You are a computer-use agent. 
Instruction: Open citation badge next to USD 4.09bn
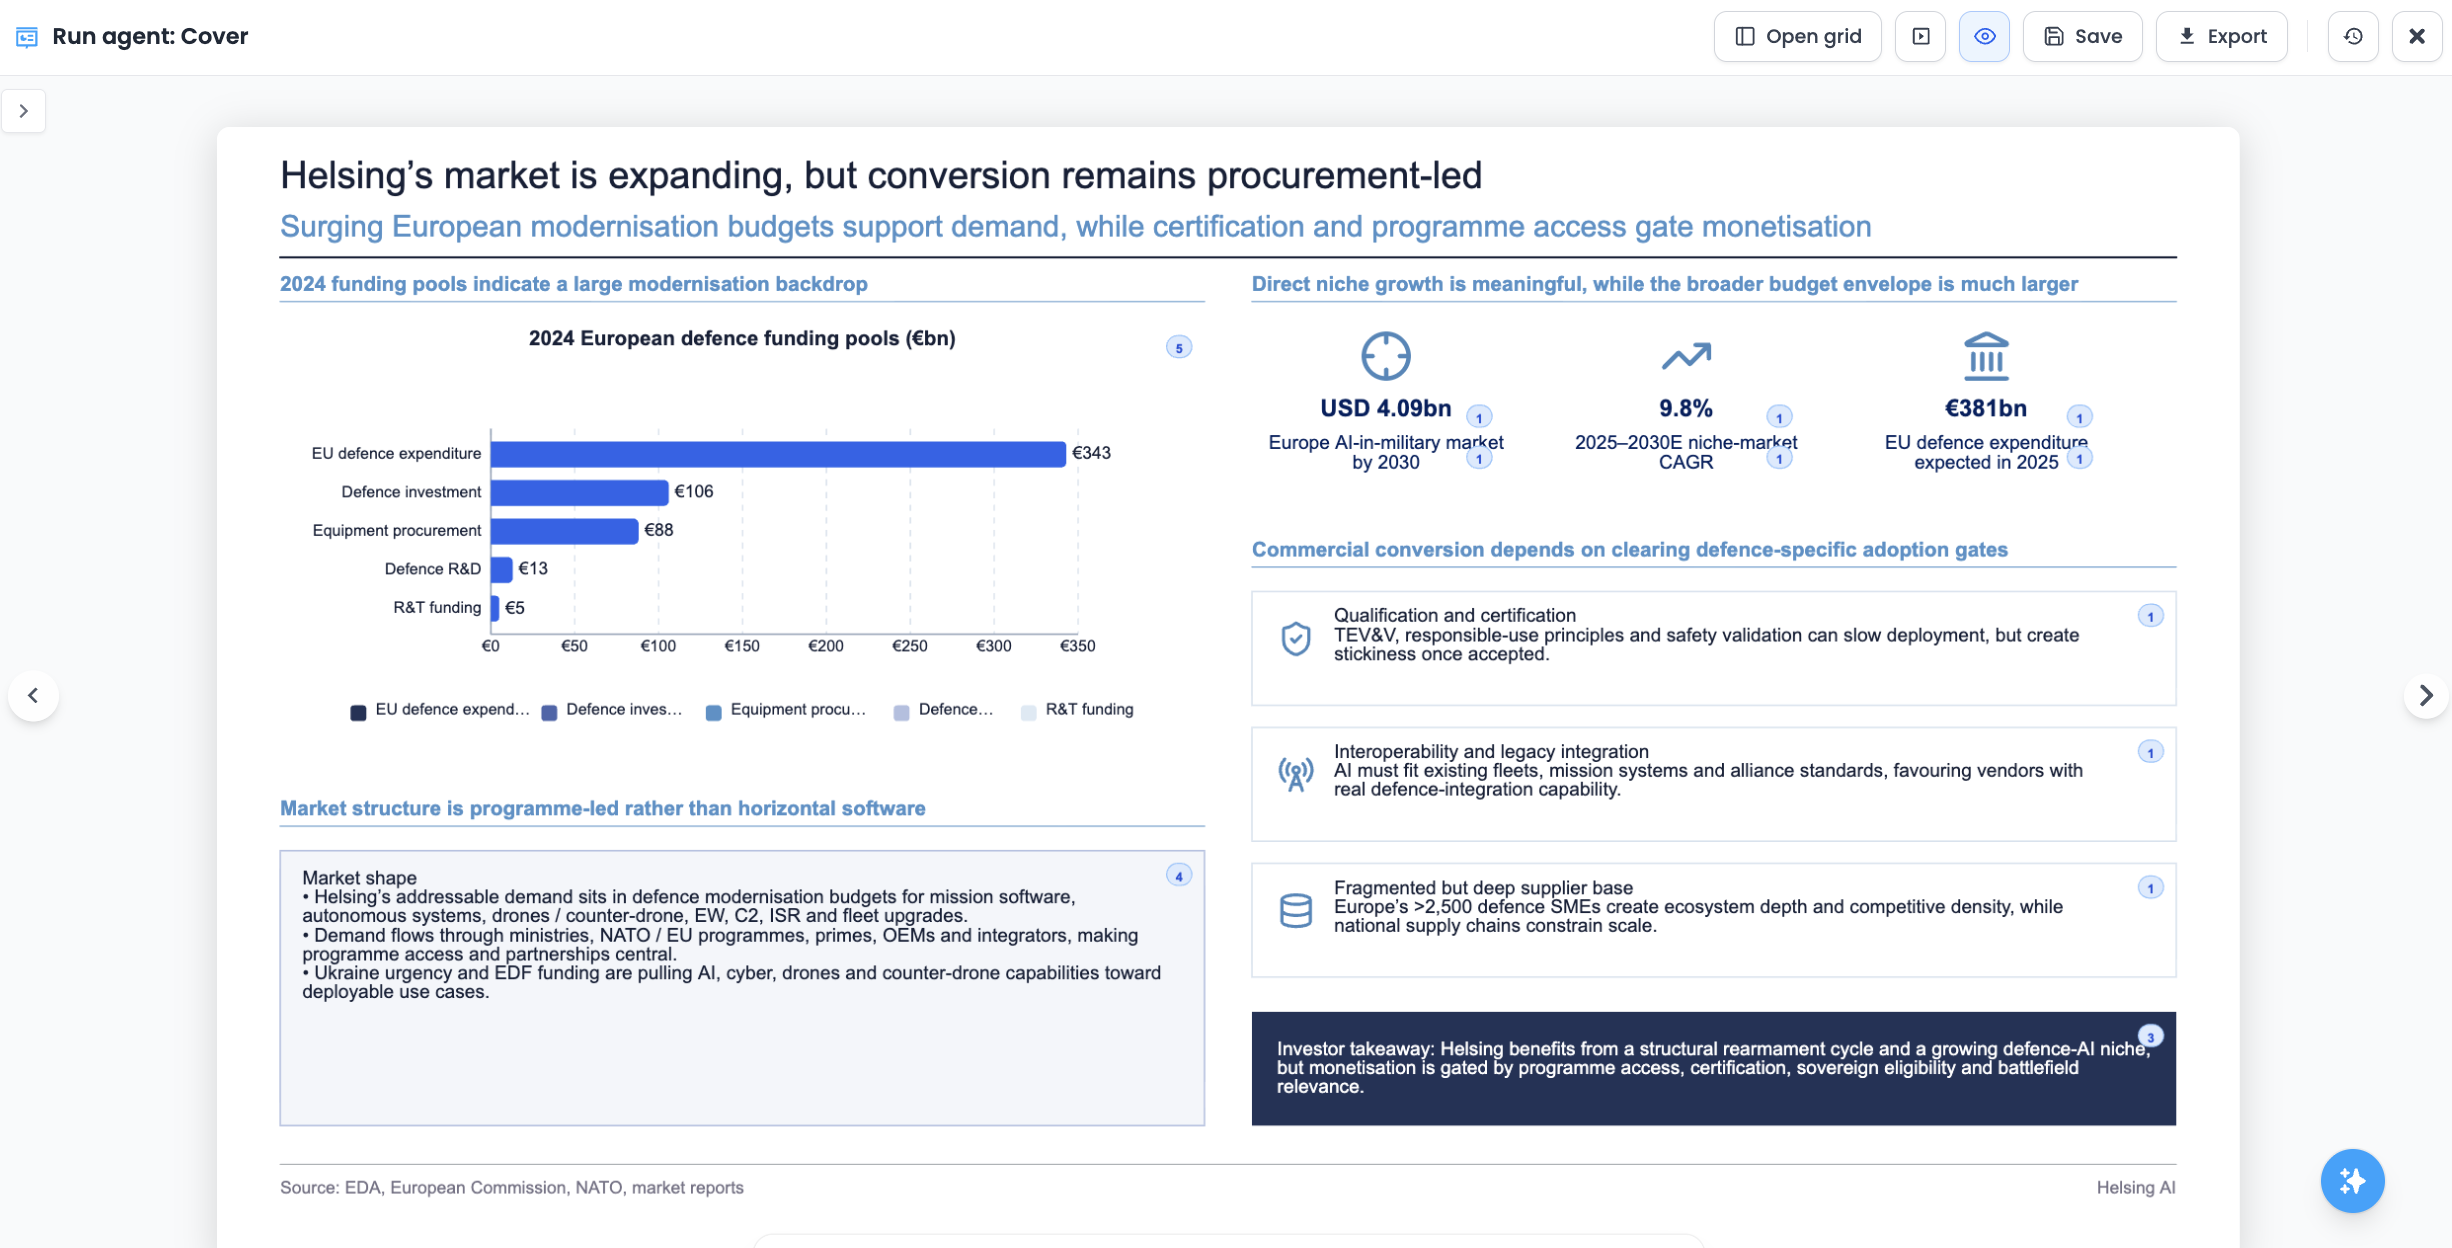(x=1479, y=417)
